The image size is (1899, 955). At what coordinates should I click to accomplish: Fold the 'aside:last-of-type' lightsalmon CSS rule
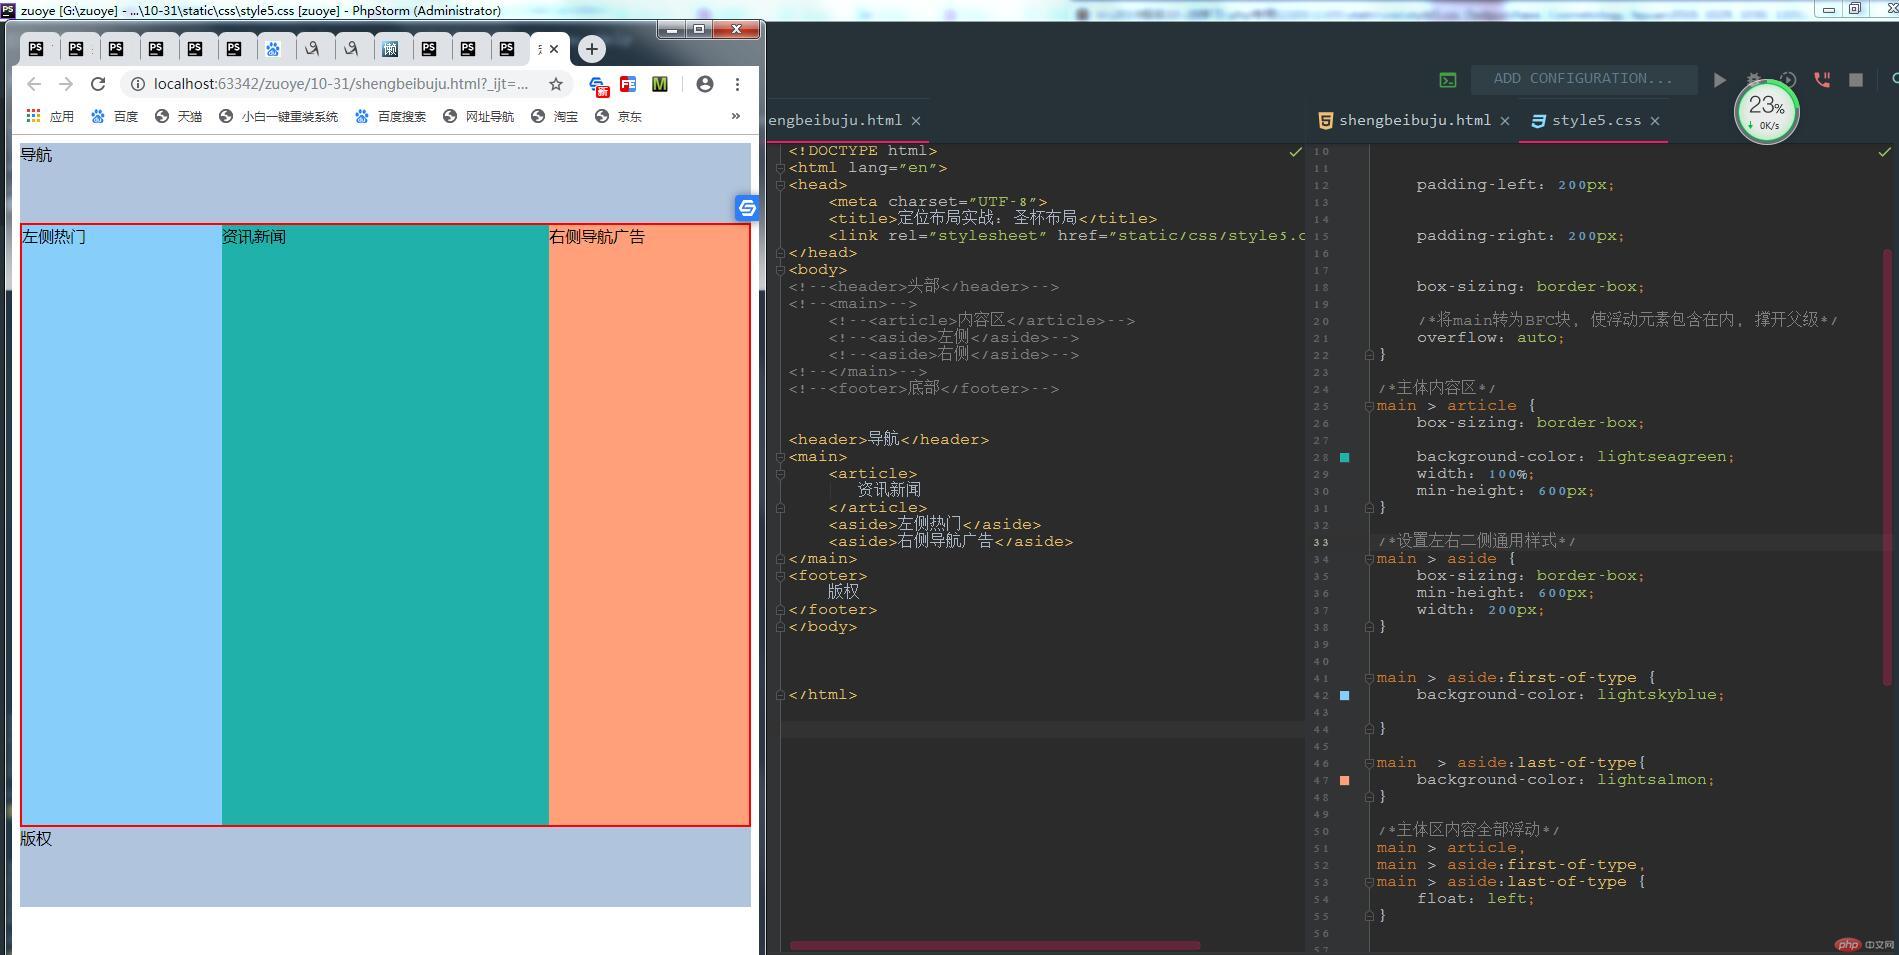(1368, 763)
